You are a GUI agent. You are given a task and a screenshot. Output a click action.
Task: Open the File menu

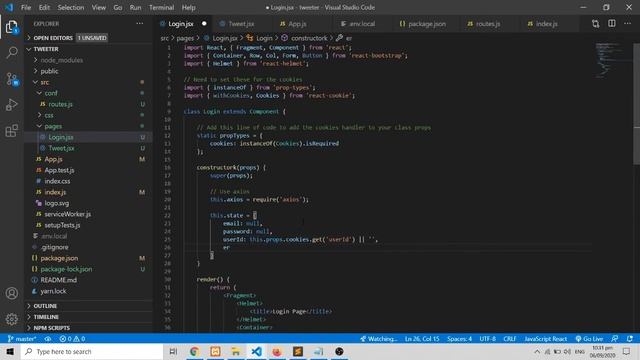(26, 7)
